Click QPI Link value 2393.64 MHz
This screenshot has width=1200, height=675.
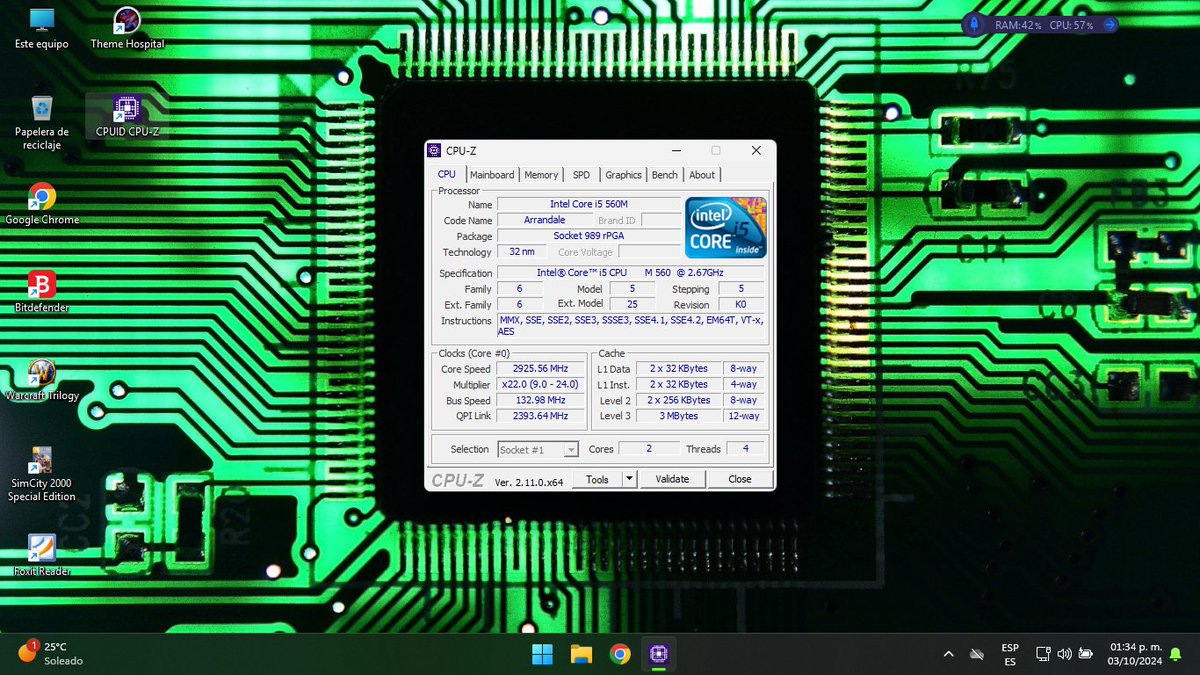tap(540, 416)
